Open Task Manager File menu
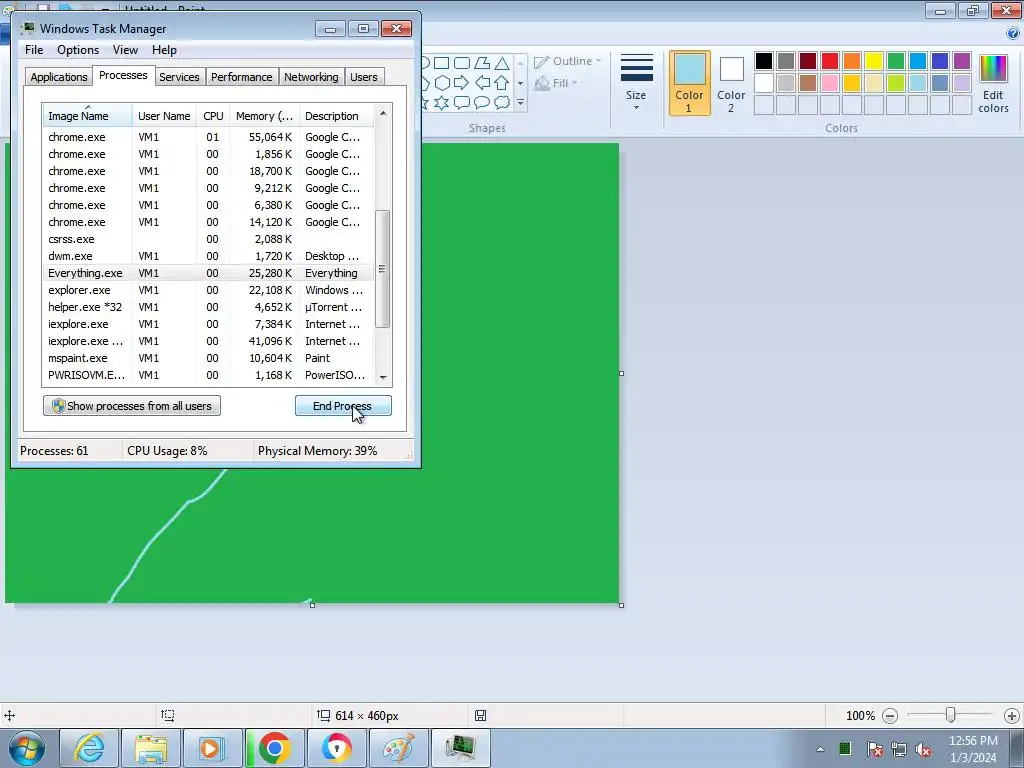The image size is (1024, 768). [34, 50]
